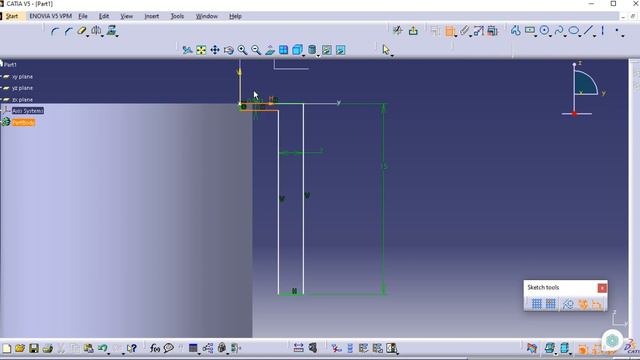The image size is (640, 360).
Task: Click the Shading view mode cylinder icon
Action: click(312, 50)
